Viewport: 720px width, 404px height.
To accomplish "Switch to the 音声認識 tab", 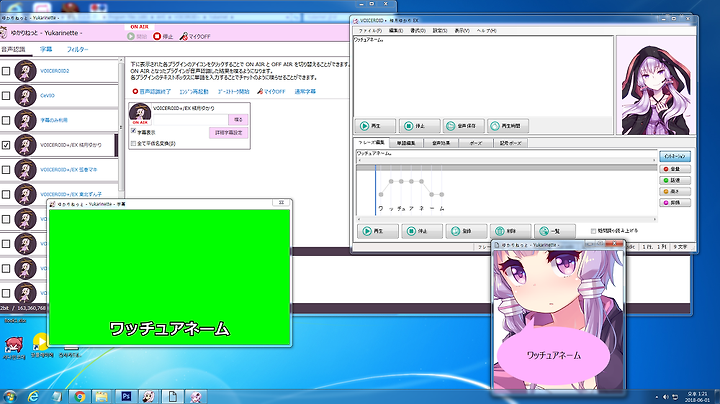I will (13, 49).
